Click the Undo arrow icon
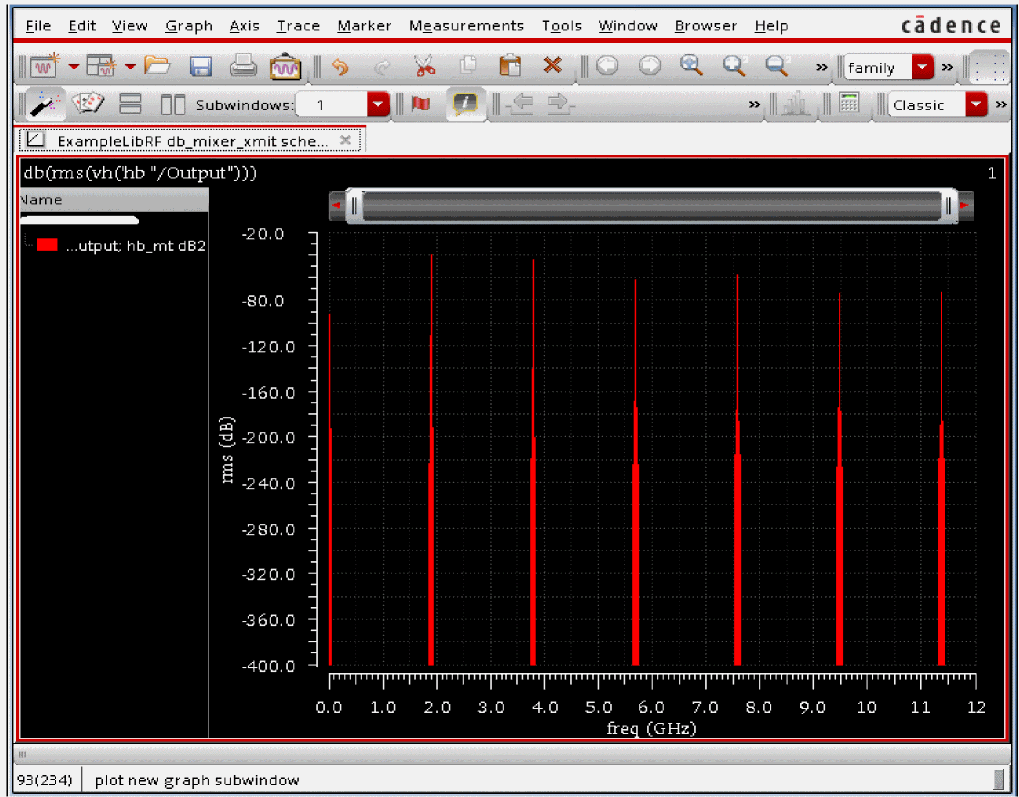The height and width of the screenshot is (797, 1019). click(x=340, y=67)
